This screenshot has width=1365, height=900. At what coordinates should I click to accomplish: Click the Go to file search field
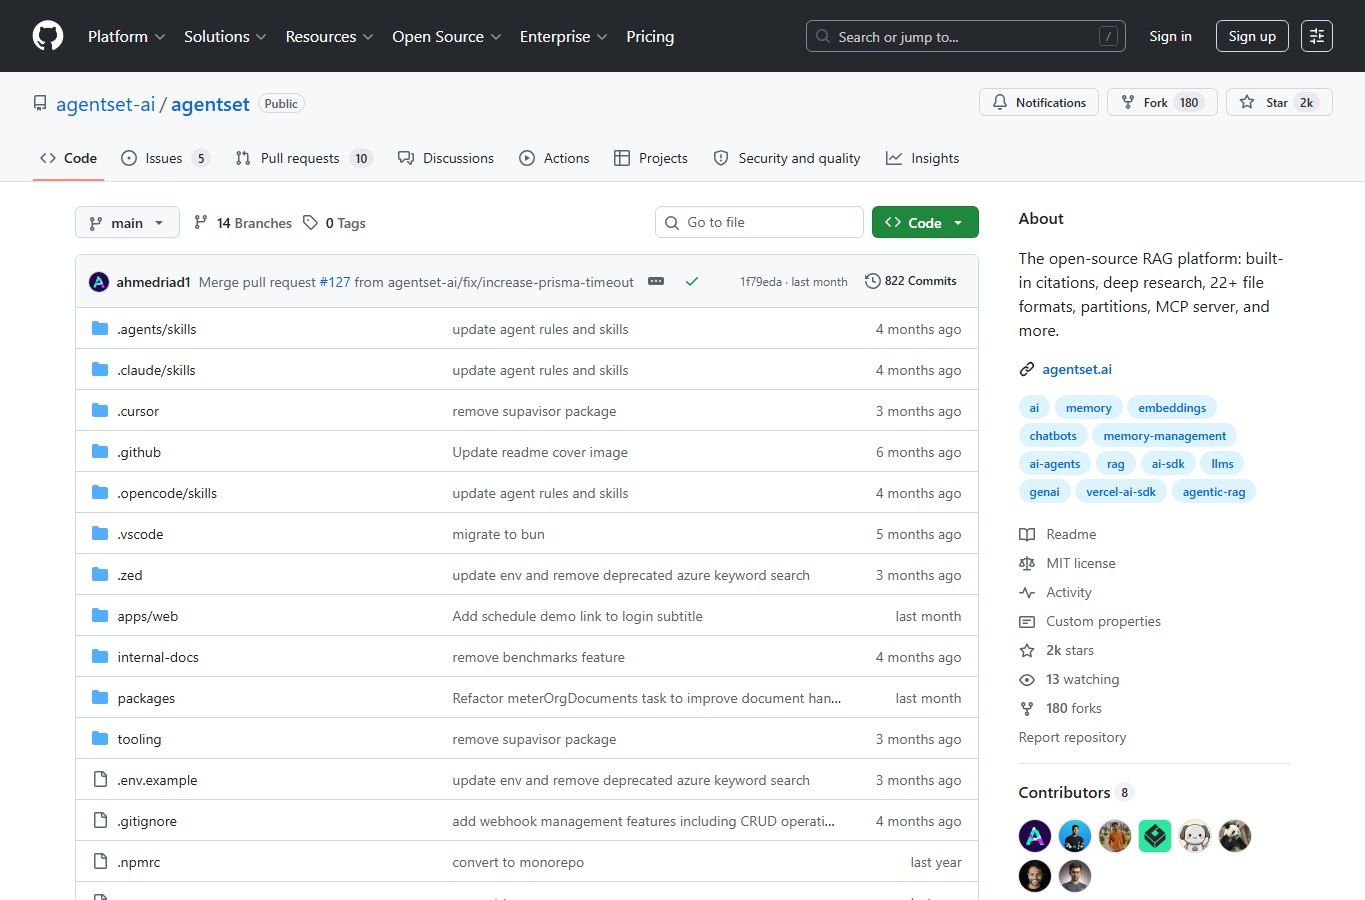[759, 222]
